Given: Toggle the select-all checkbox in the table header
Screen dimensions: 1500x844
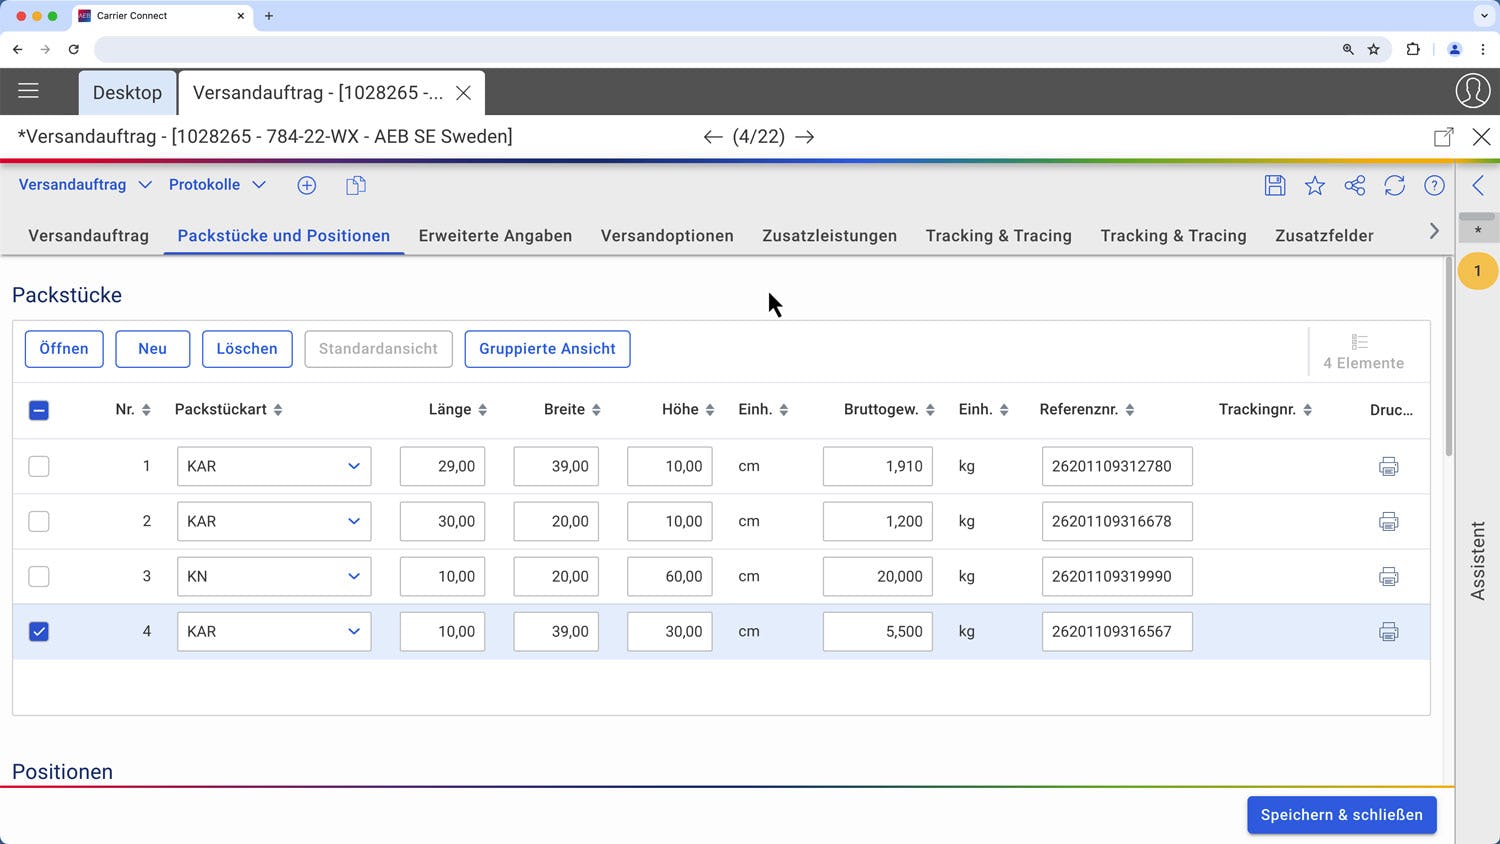Looking at the screenshot, I should point(39,410).
